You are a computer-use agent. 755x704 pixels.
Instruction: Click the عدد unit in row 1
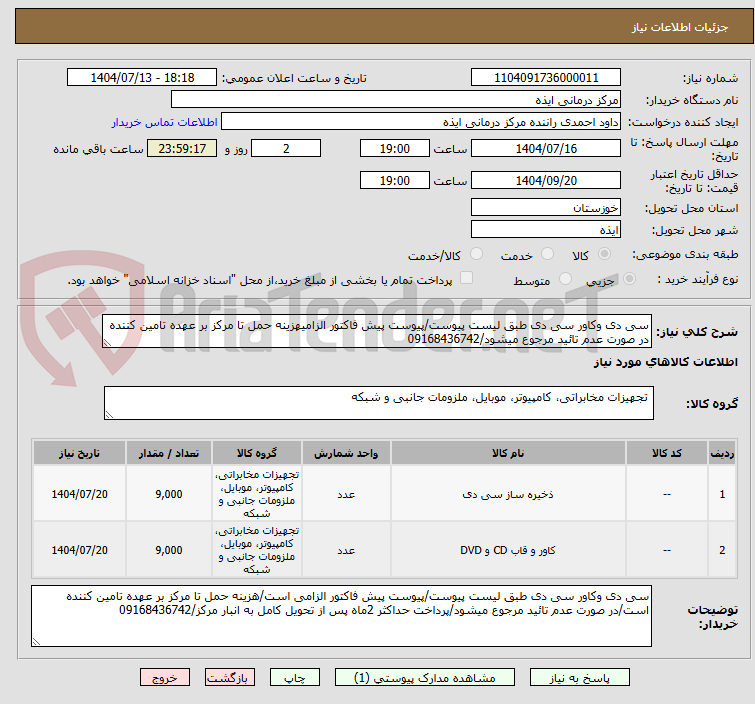[x=346, y=494]
